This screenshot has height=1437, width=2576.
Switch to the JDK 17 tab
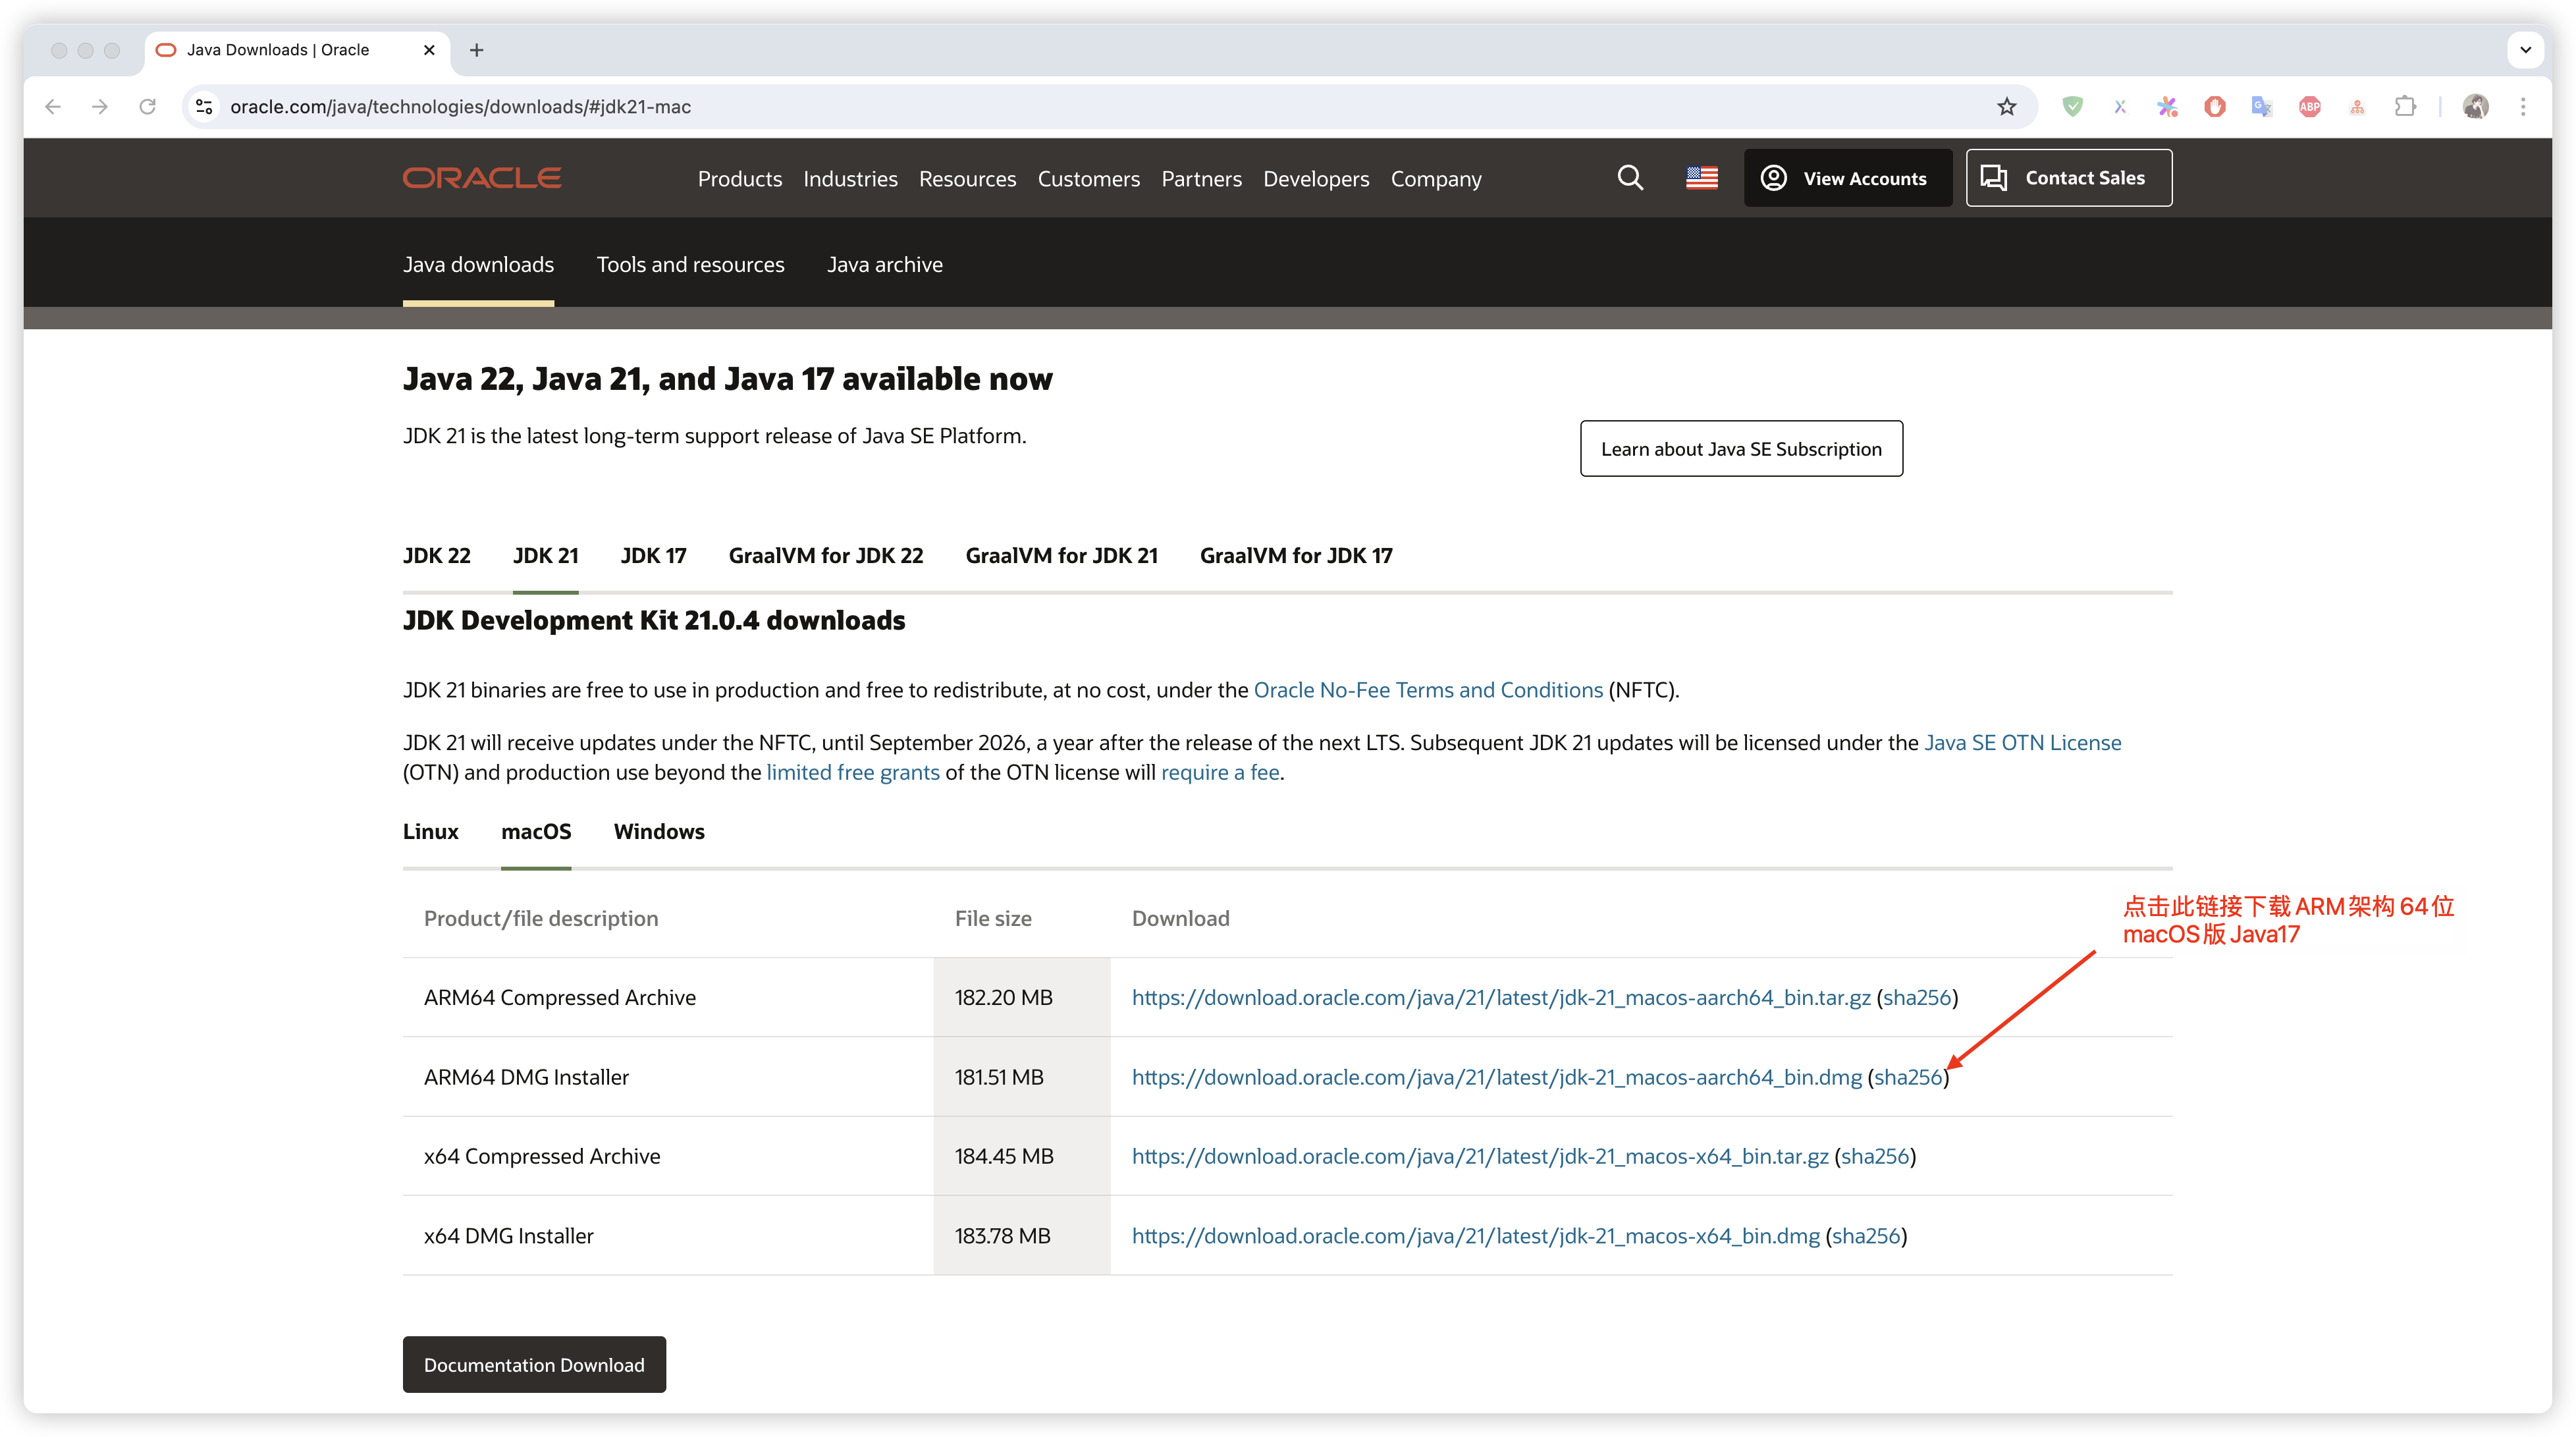click(x=653, y=556)
